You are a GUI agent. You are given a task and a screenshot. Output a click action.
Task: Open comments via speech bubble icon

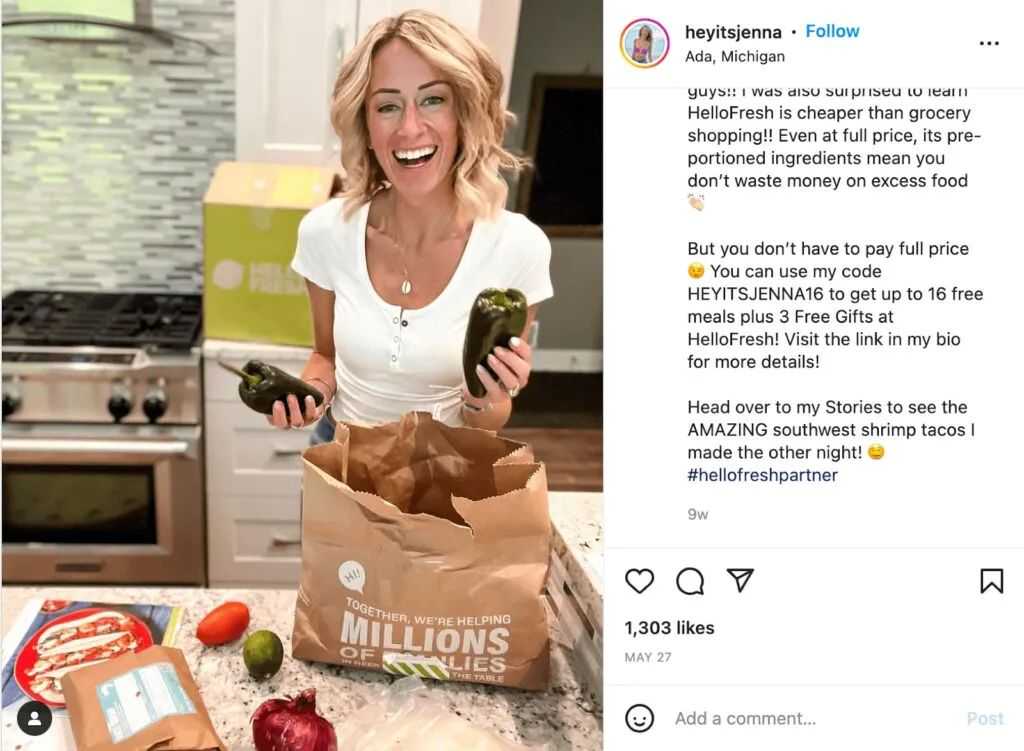[690, 581]
